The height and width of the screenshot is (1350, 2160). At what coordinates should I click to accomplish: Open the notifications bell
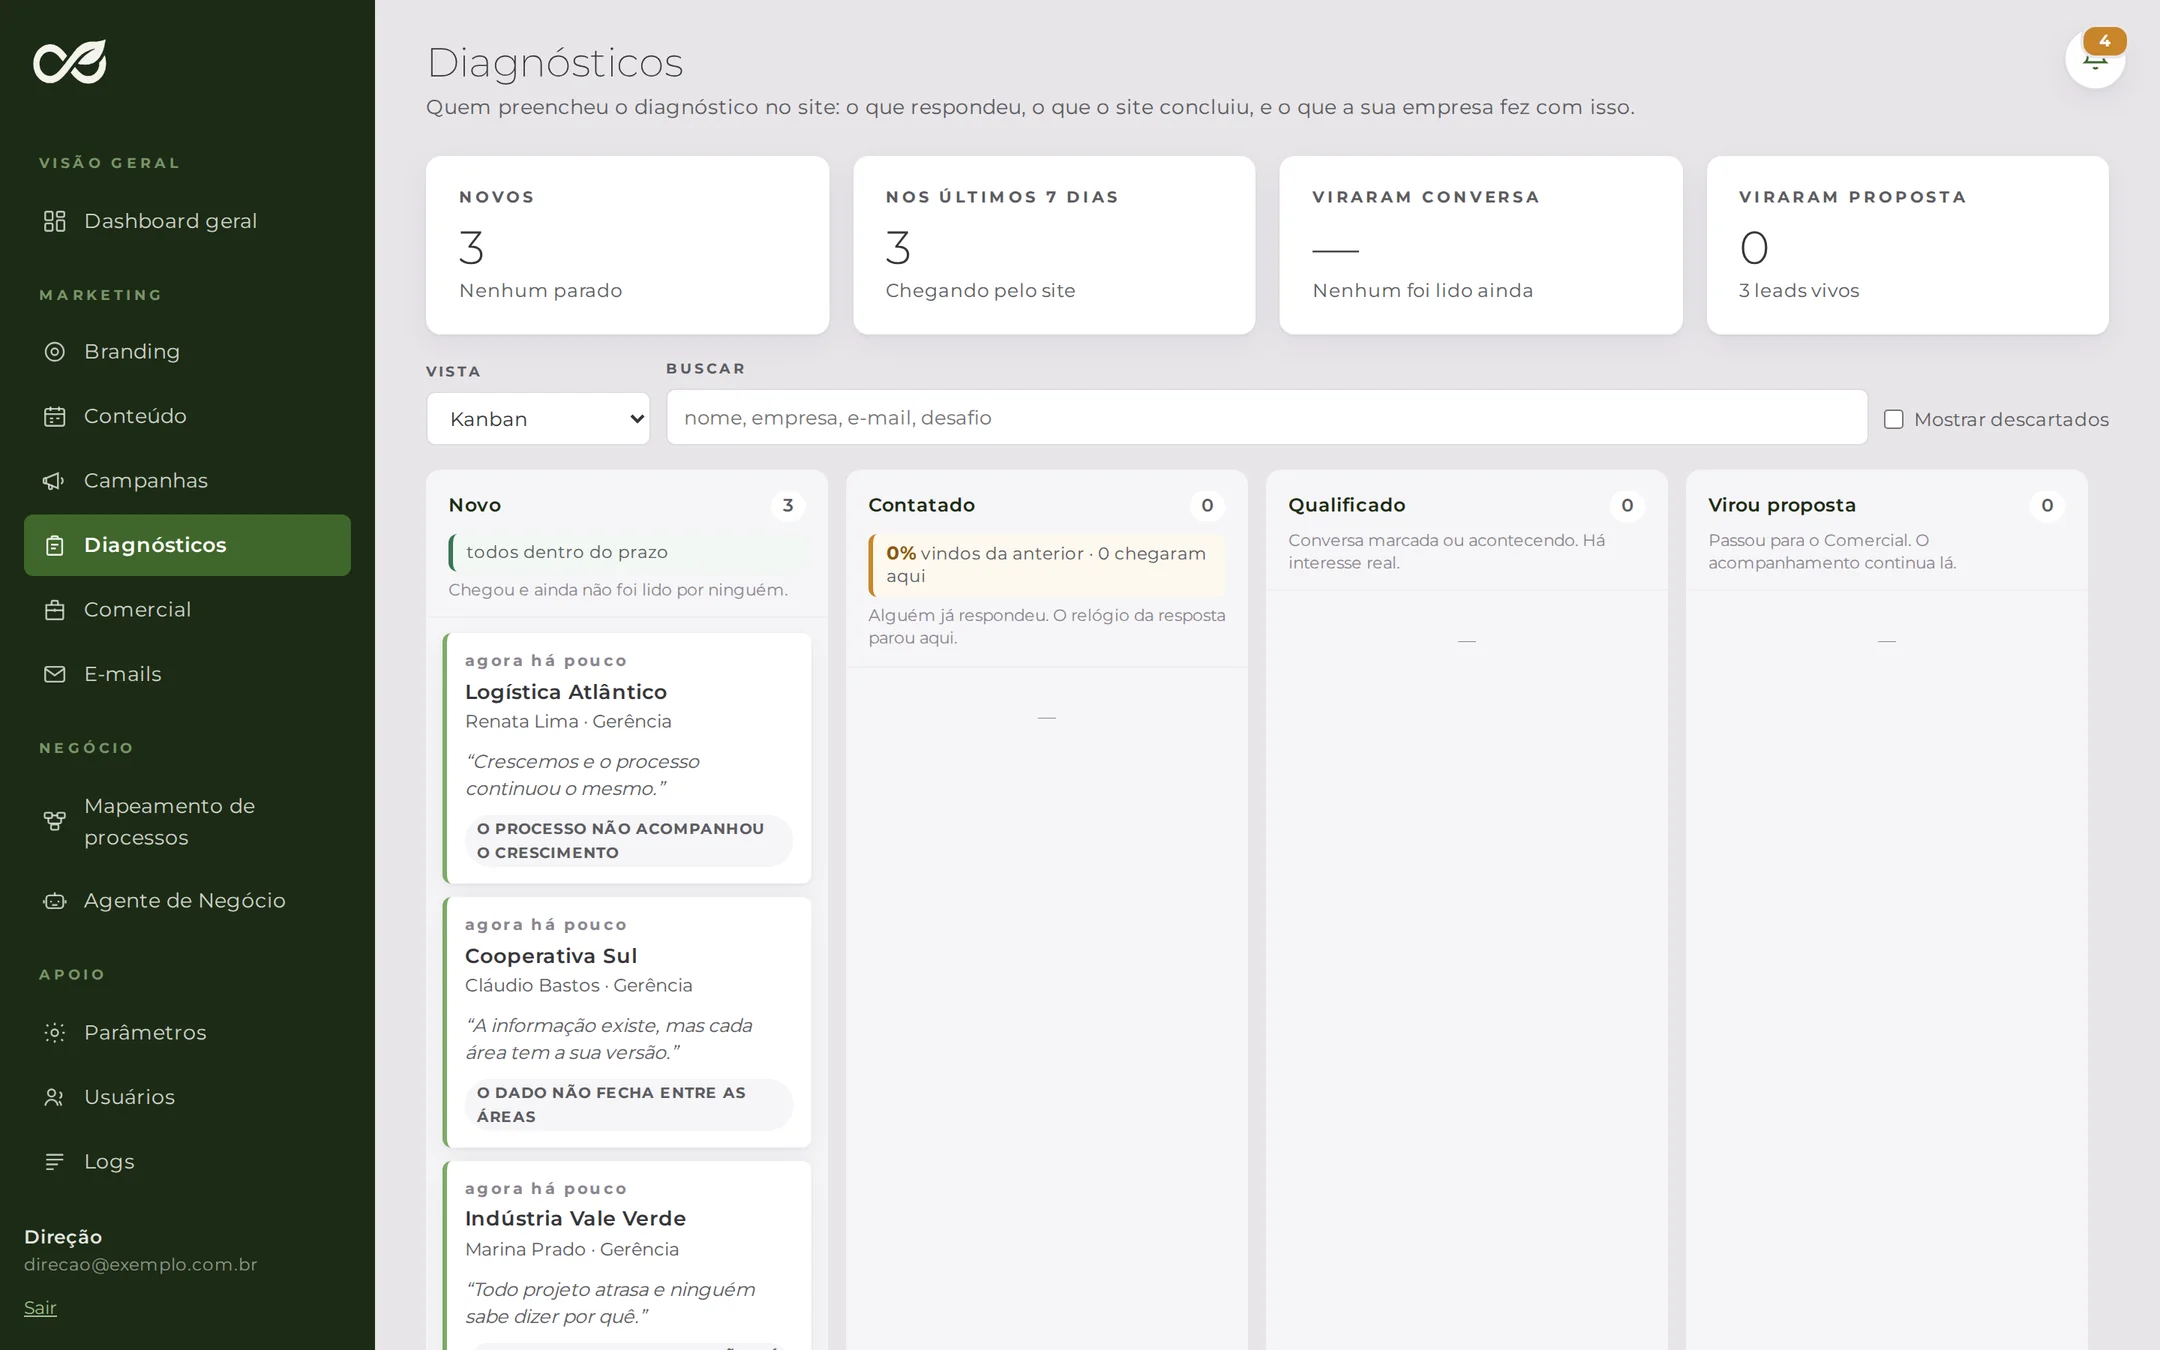pos(2095,59)
